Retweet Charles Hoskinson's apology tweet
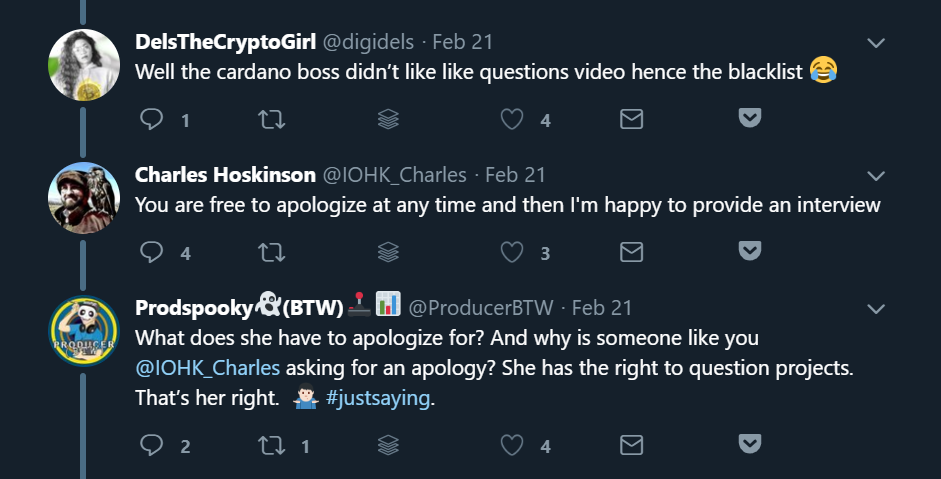Viewport: 941px width, 479px height. pyautogui.click(x=270, y=252)
